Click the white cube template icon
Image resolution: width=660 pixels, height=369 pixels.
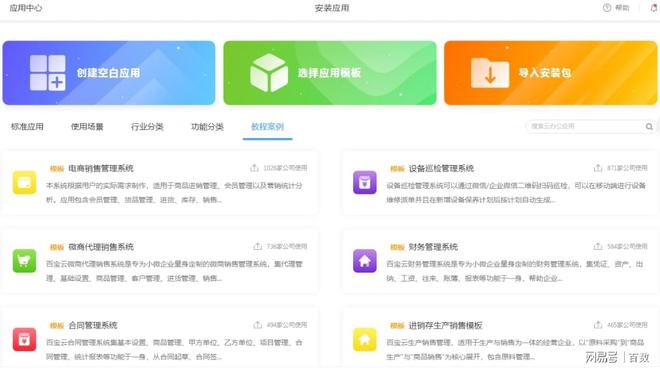click(x=269, y=73)
